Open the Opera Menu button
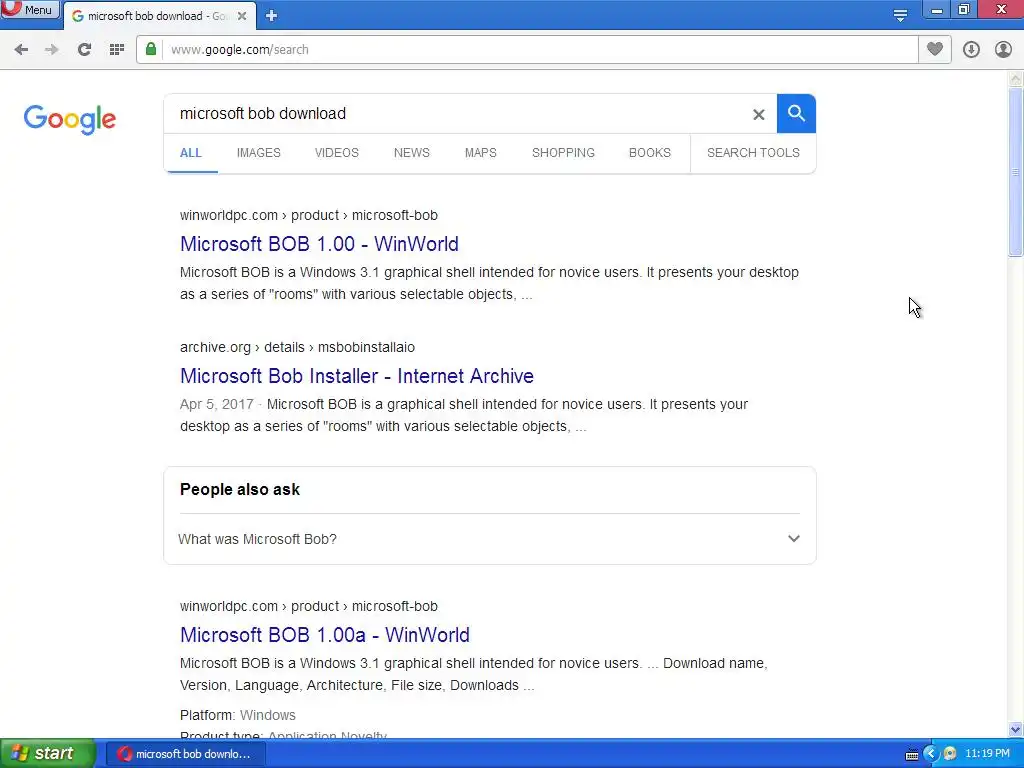This screenshot has width=1024, height=768. pyautogui.click(x=30, y=10)
